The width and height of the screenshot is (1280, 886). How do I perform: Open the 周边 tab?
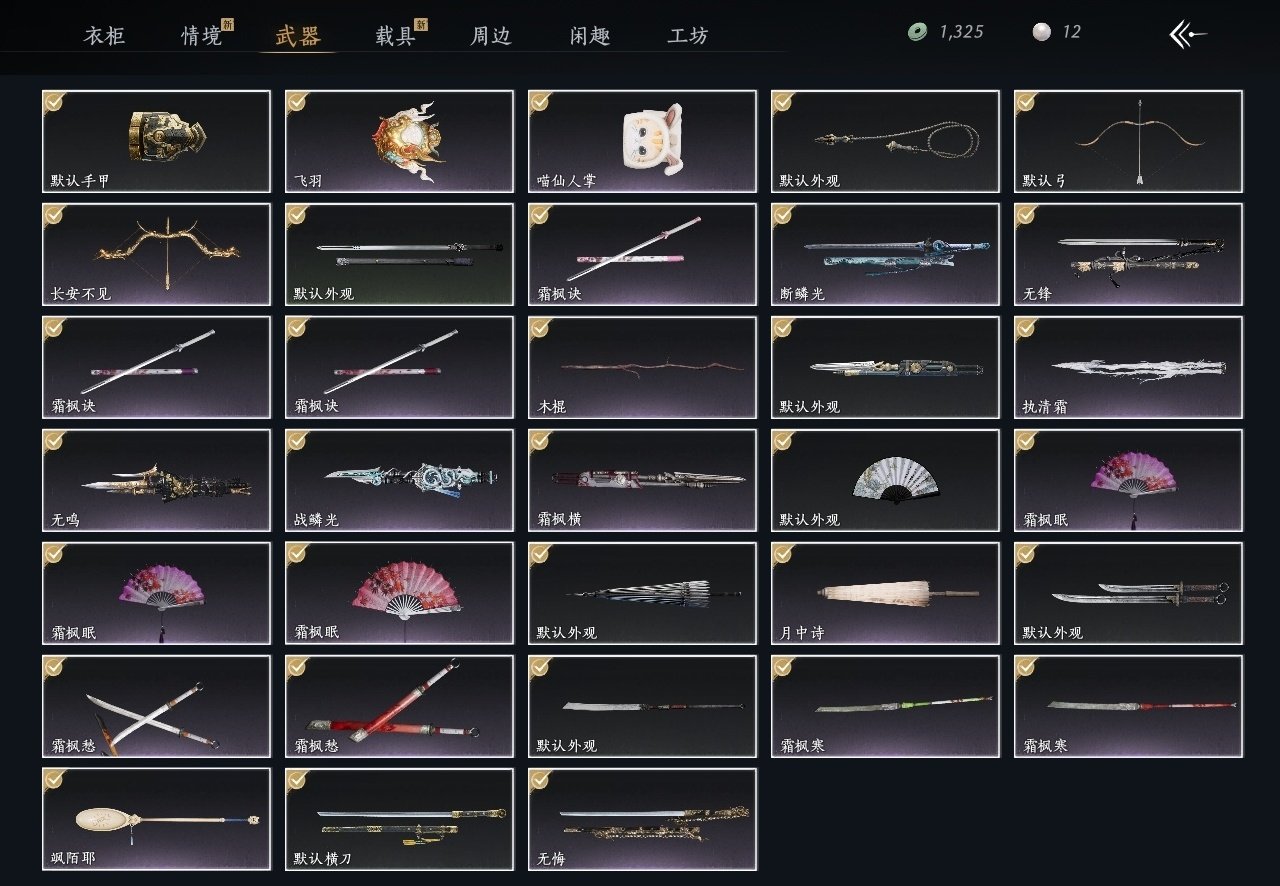click(491, 36)
